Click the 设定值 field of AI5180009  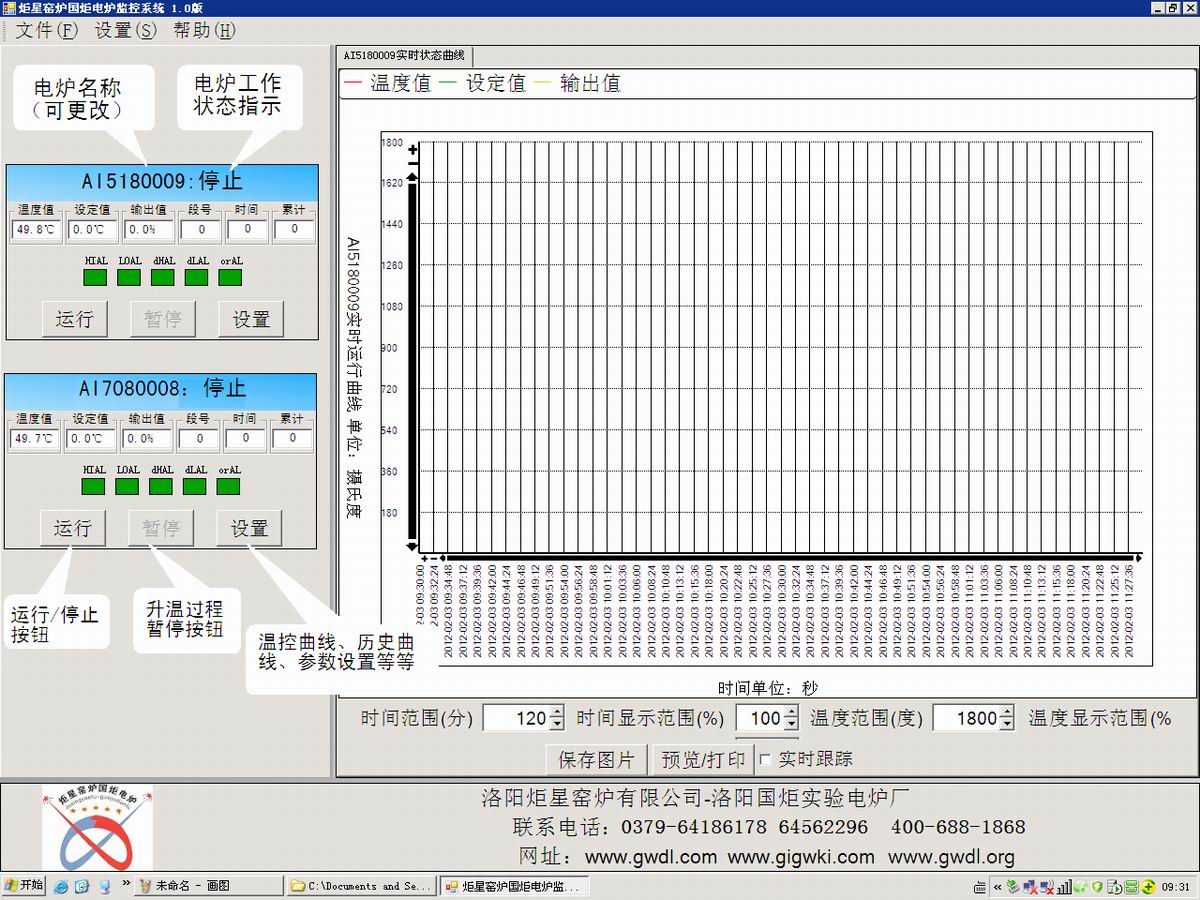click(91, 230)
